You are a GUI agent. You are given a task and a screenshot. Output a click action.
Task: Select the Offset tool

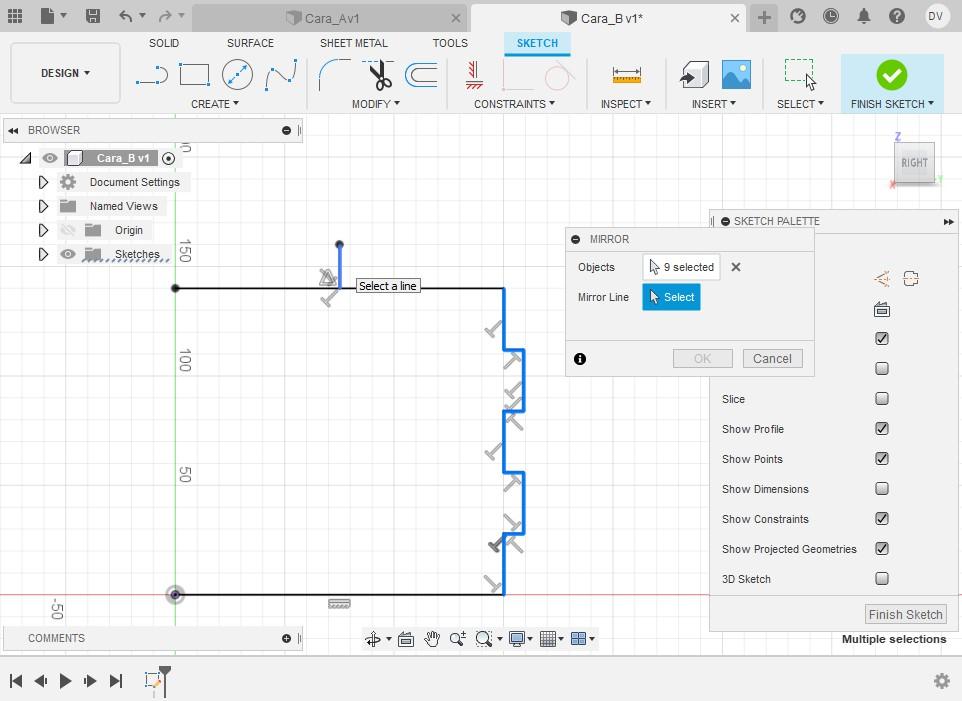coord(421,75)
